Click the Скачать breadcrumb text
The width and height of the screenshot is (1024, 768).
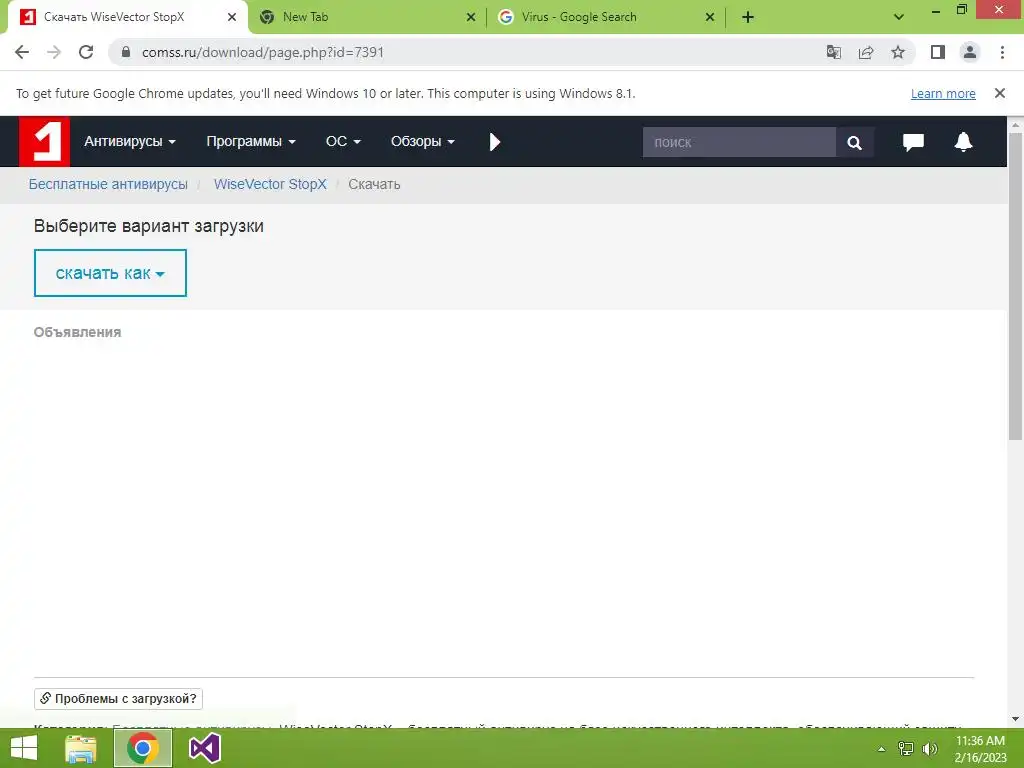click(x=374, y=184)
